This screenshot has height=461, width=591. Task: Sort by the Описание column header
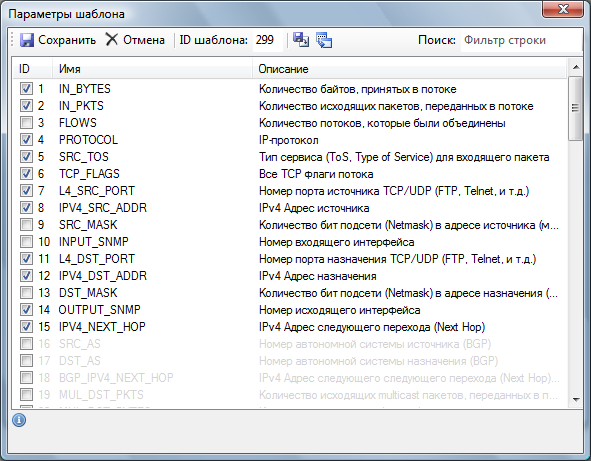pos(409,69)
